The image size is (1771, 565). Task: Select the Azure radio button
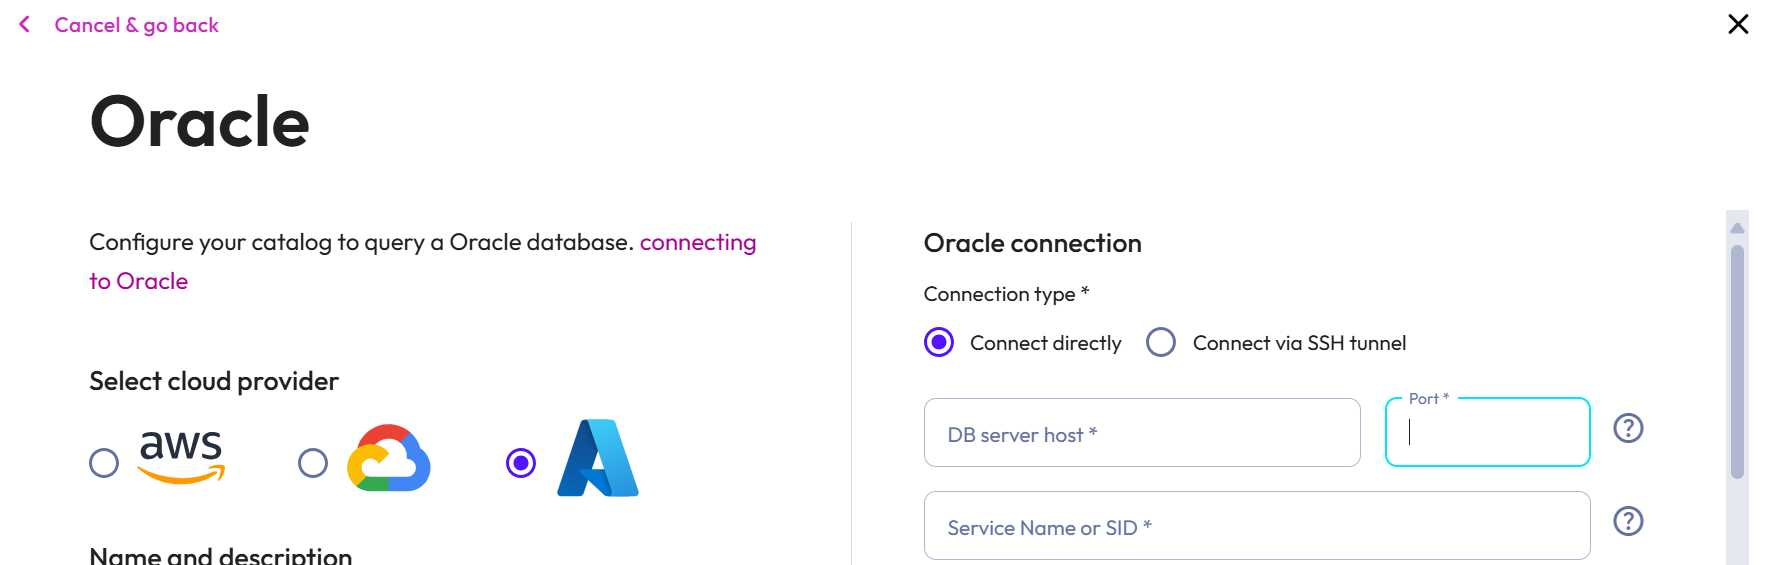click(x=521, y=463)
